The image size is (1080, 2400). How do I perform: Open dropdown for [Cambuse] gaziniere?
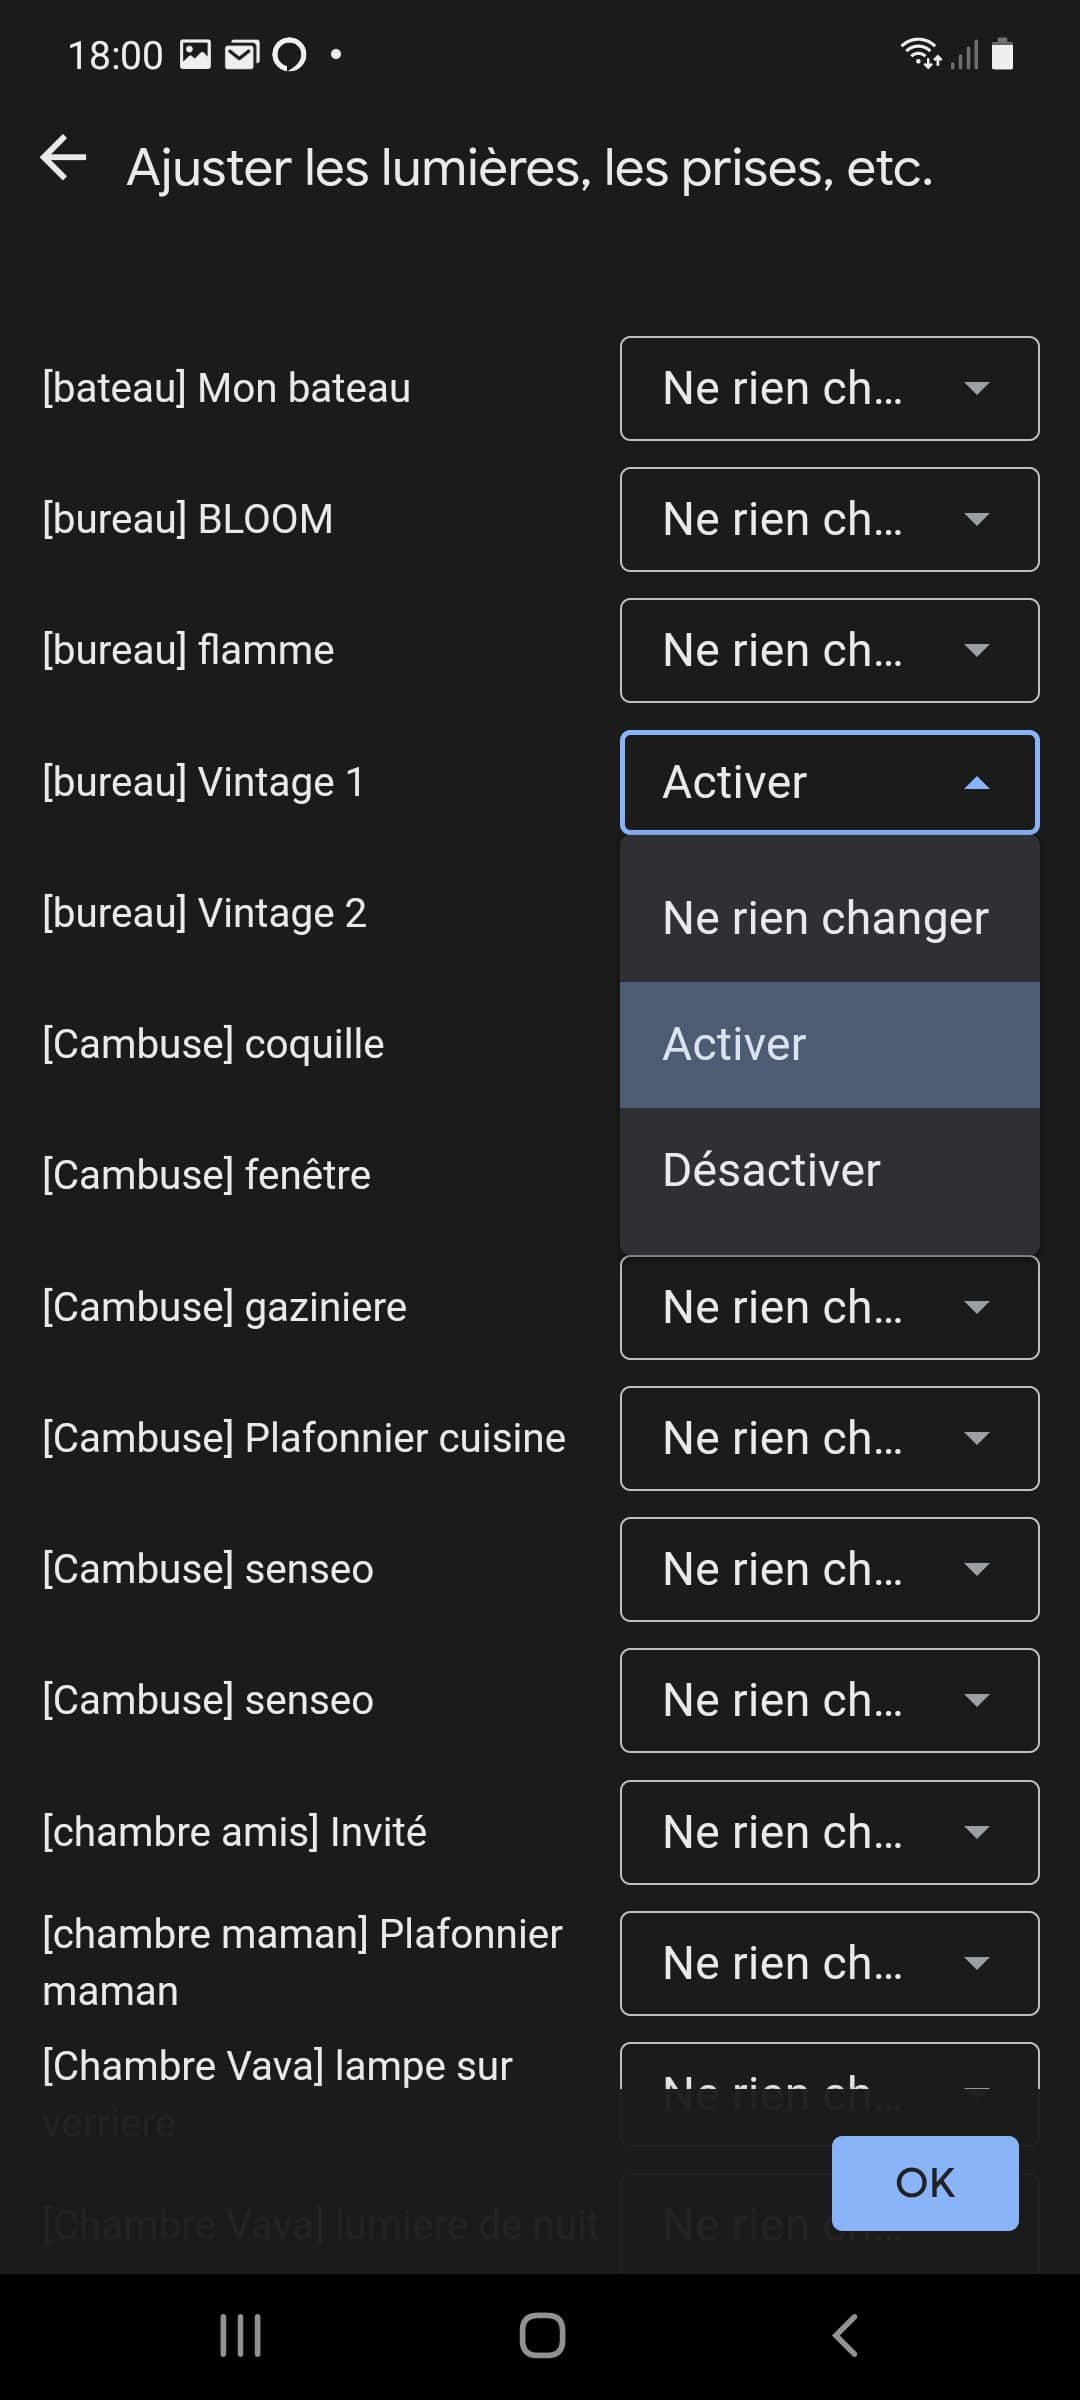pyautogui.click(x=830, y=1307)
